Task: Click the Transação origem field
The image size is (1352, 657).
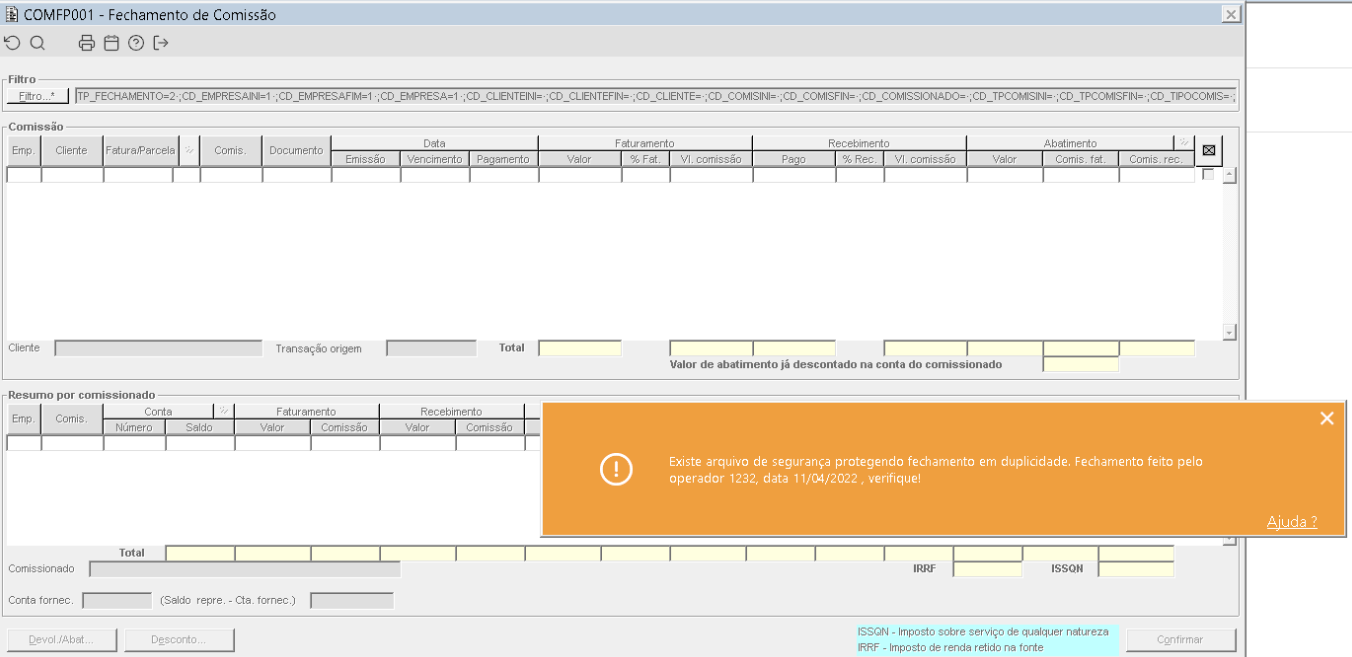Action: point(431,348)
